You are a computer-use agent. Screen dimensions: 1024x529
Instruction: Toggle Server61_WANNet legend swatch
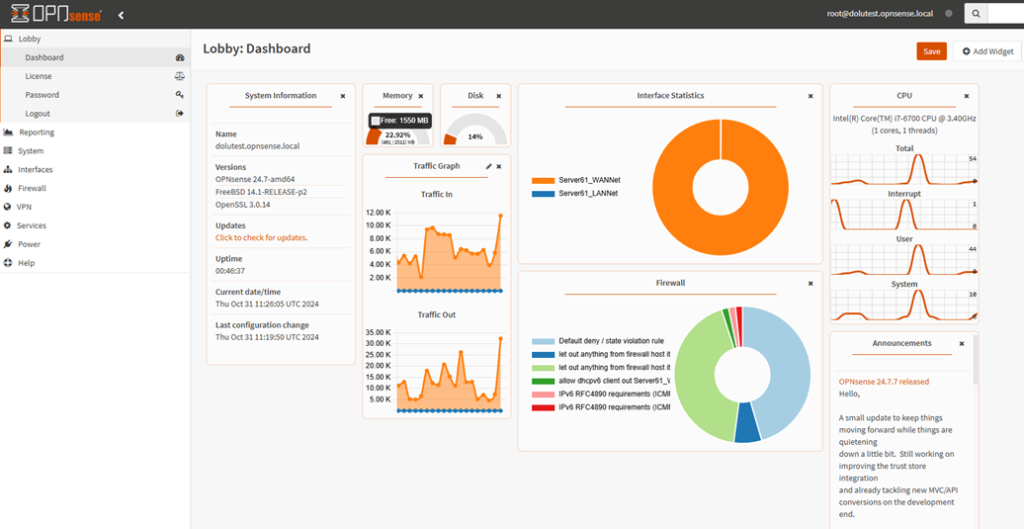[x=543, y=180]
